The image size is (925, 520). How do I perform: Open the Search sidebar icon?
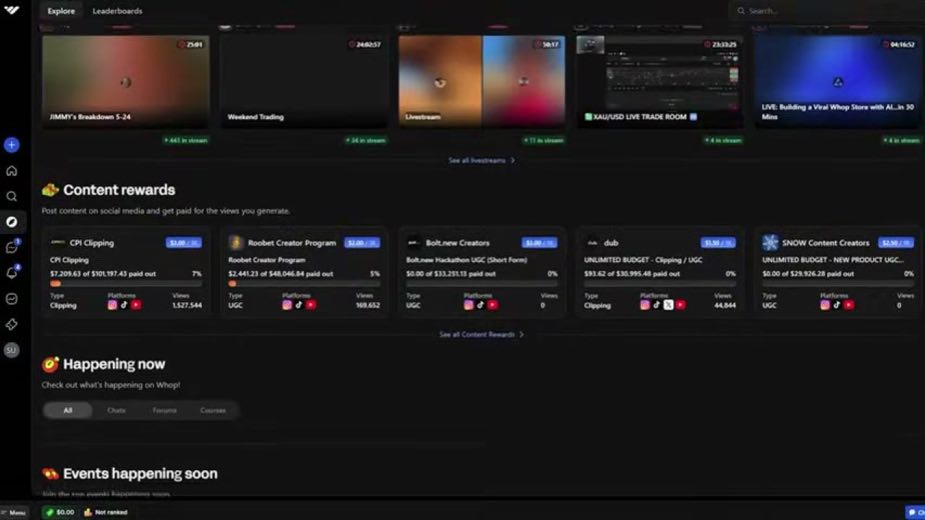coord(11,197)
